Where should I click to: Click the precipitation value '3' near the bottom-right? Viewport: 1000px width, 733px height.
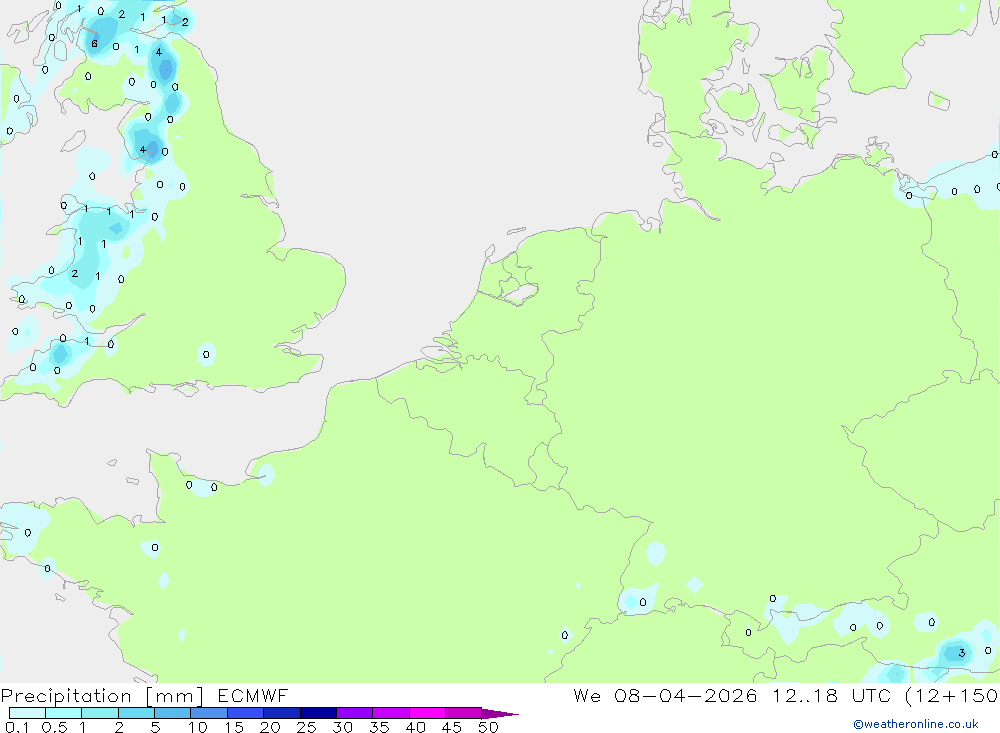962,653
